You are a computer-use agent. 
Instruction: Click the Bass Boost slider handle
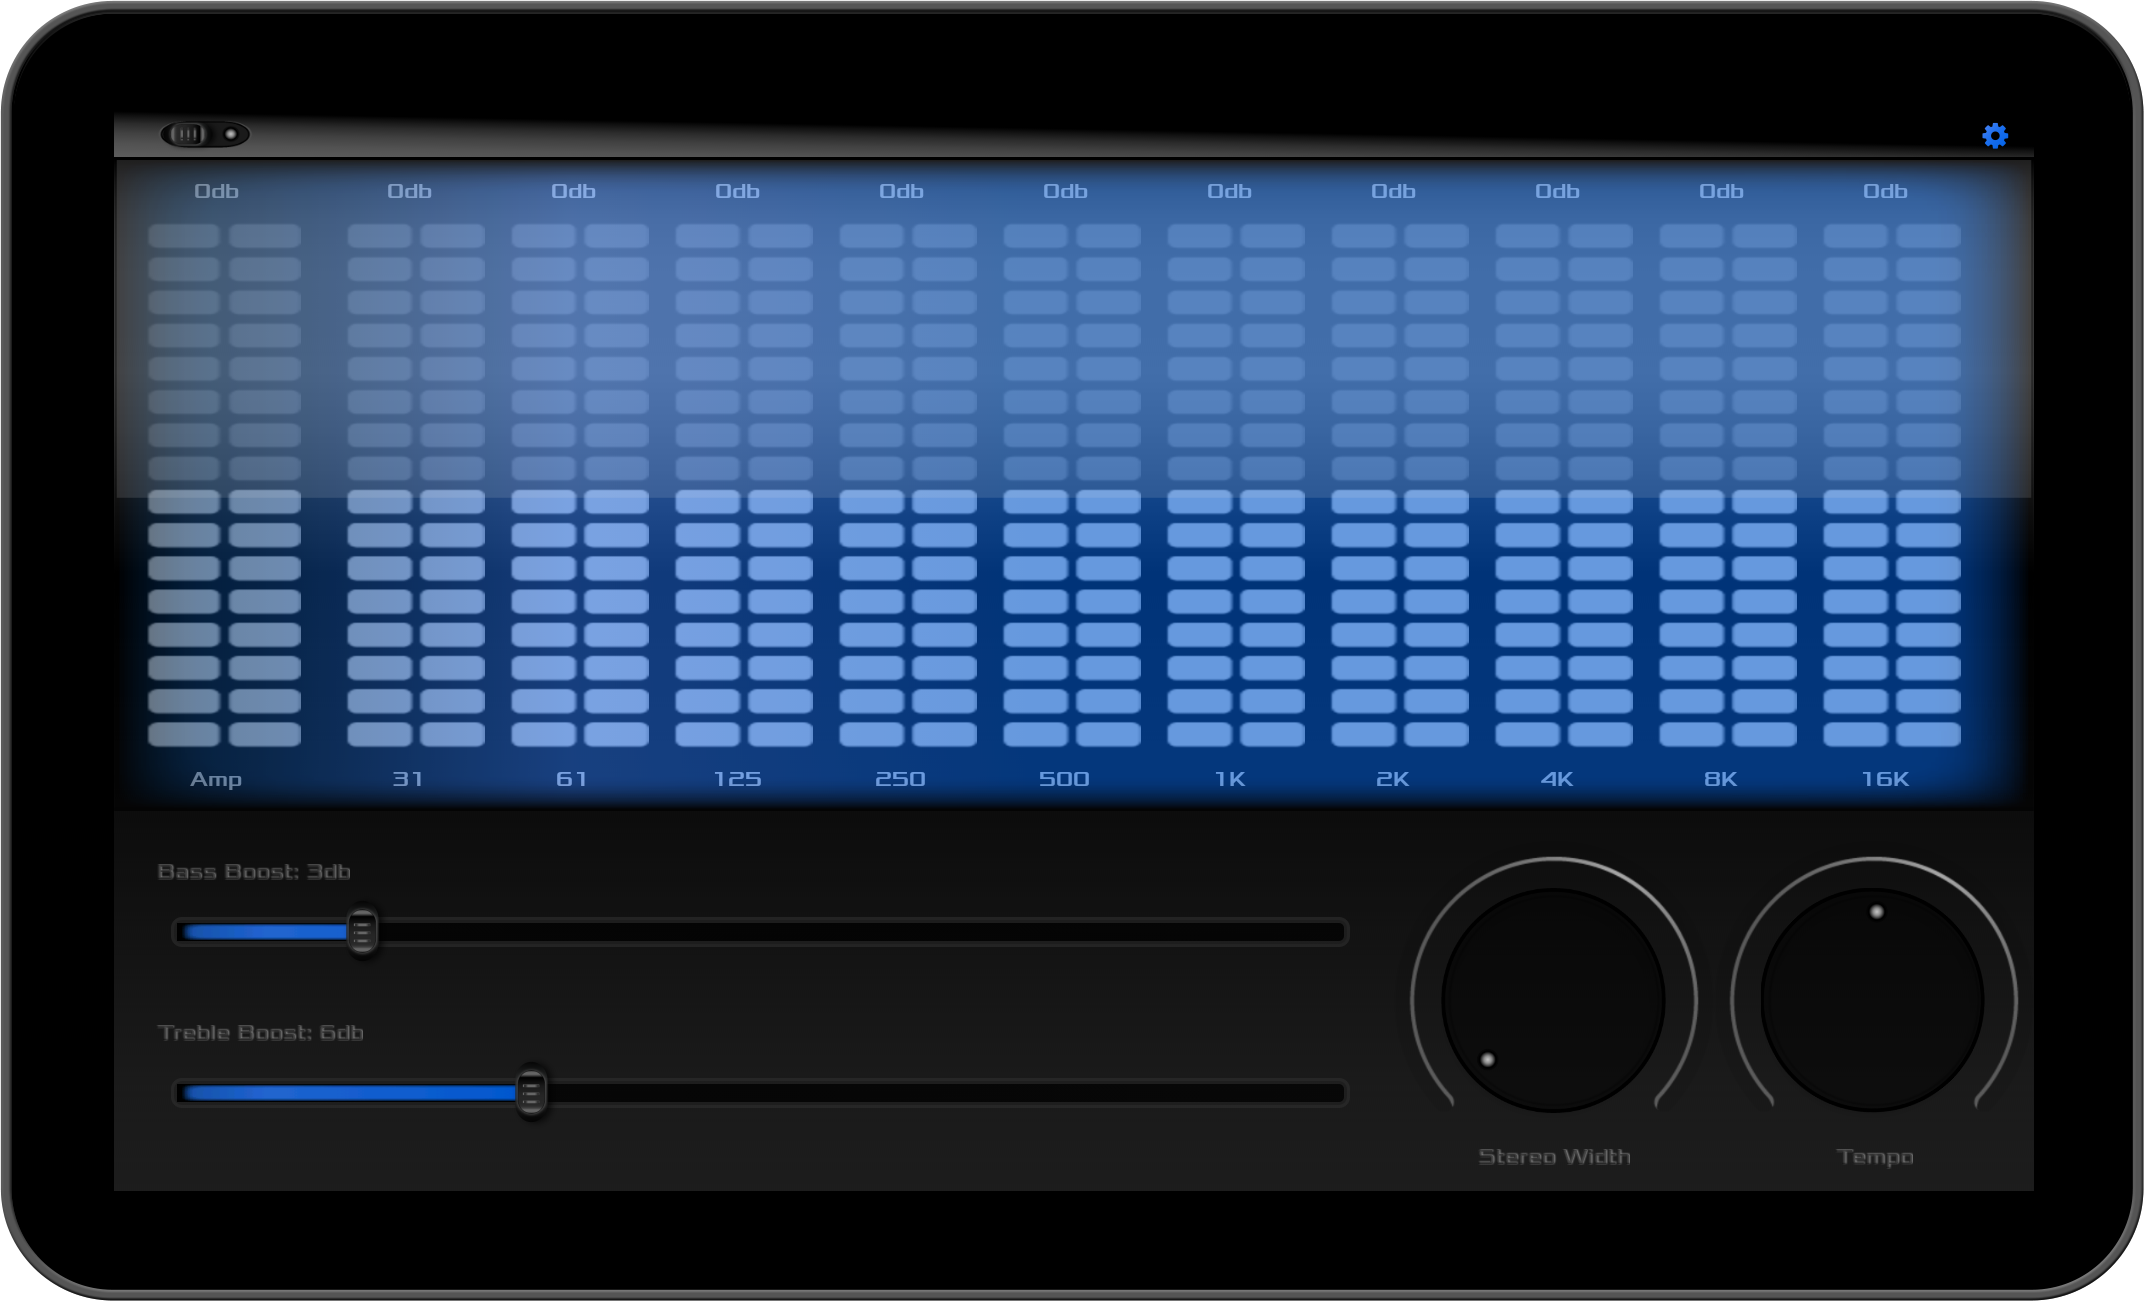point(363,932)
